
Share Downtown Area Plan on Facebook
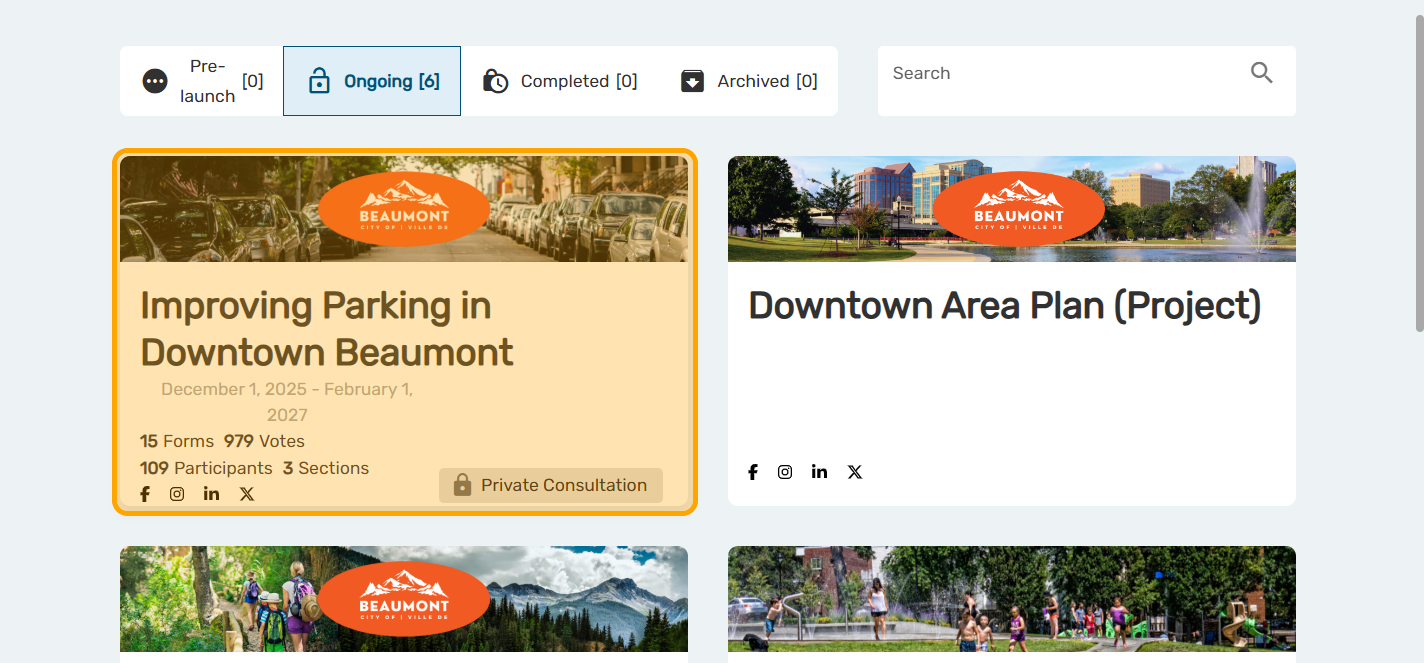[753, 472]
